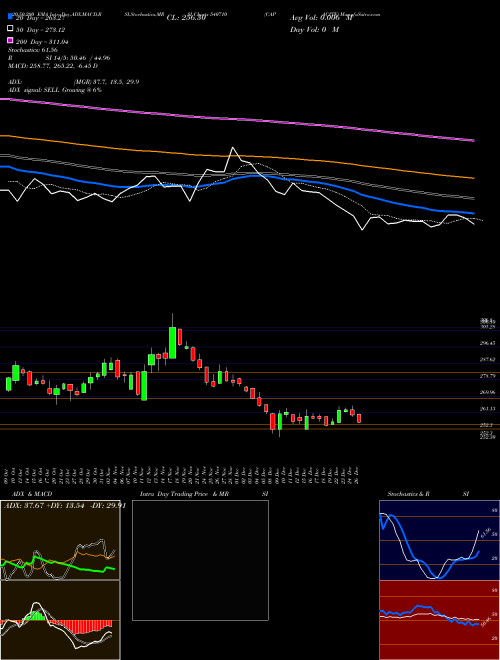Click the 269.96 price axis label
Screen dimensions: 500x660
point(488,392)
